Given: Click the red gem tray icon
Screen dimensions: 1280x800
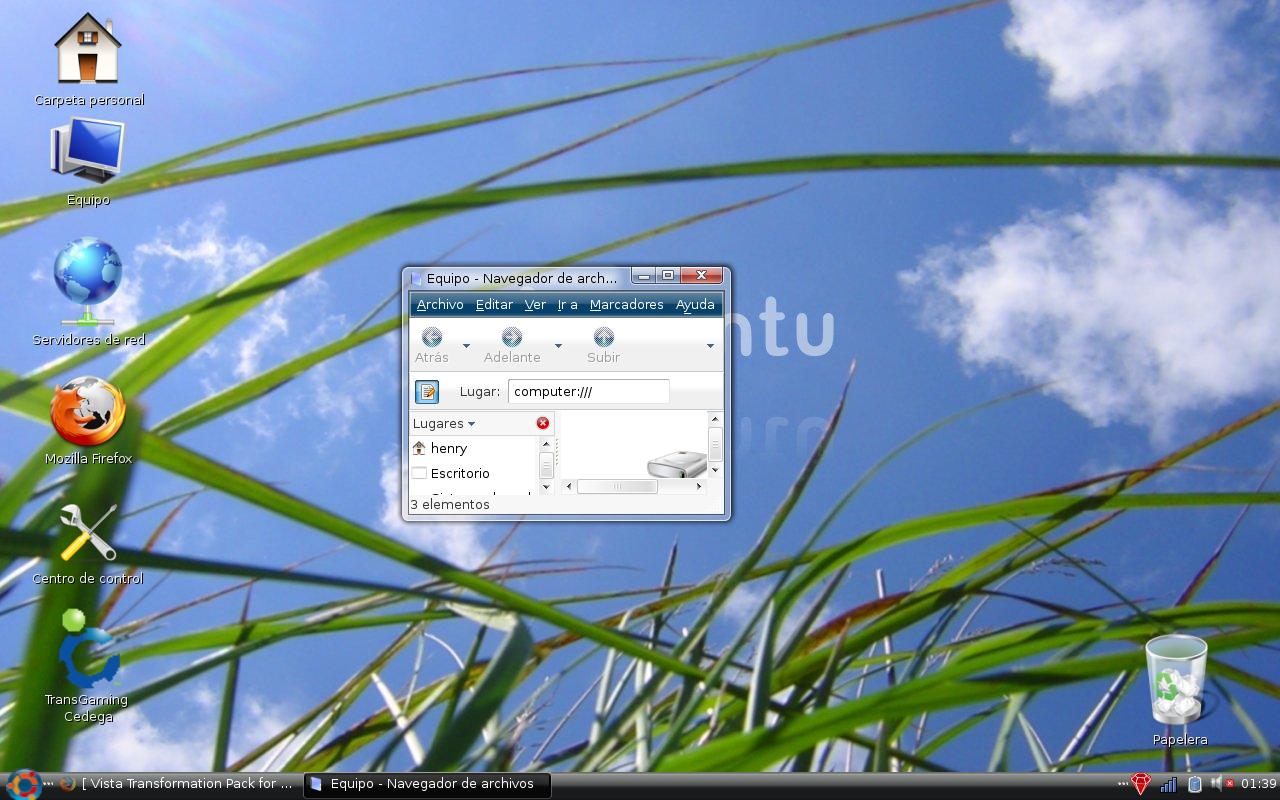Looking at the screenshot, I should pyautogui.click(x=1141, y=784).
